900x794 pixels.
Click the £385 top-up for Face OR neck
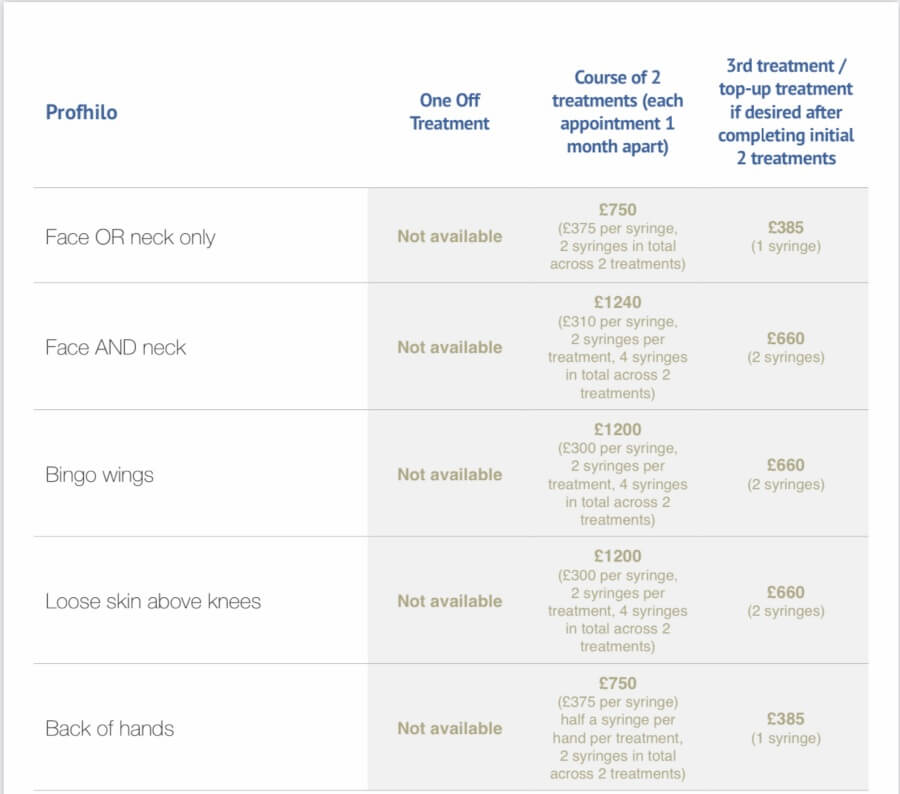click(x=786, y=227)
